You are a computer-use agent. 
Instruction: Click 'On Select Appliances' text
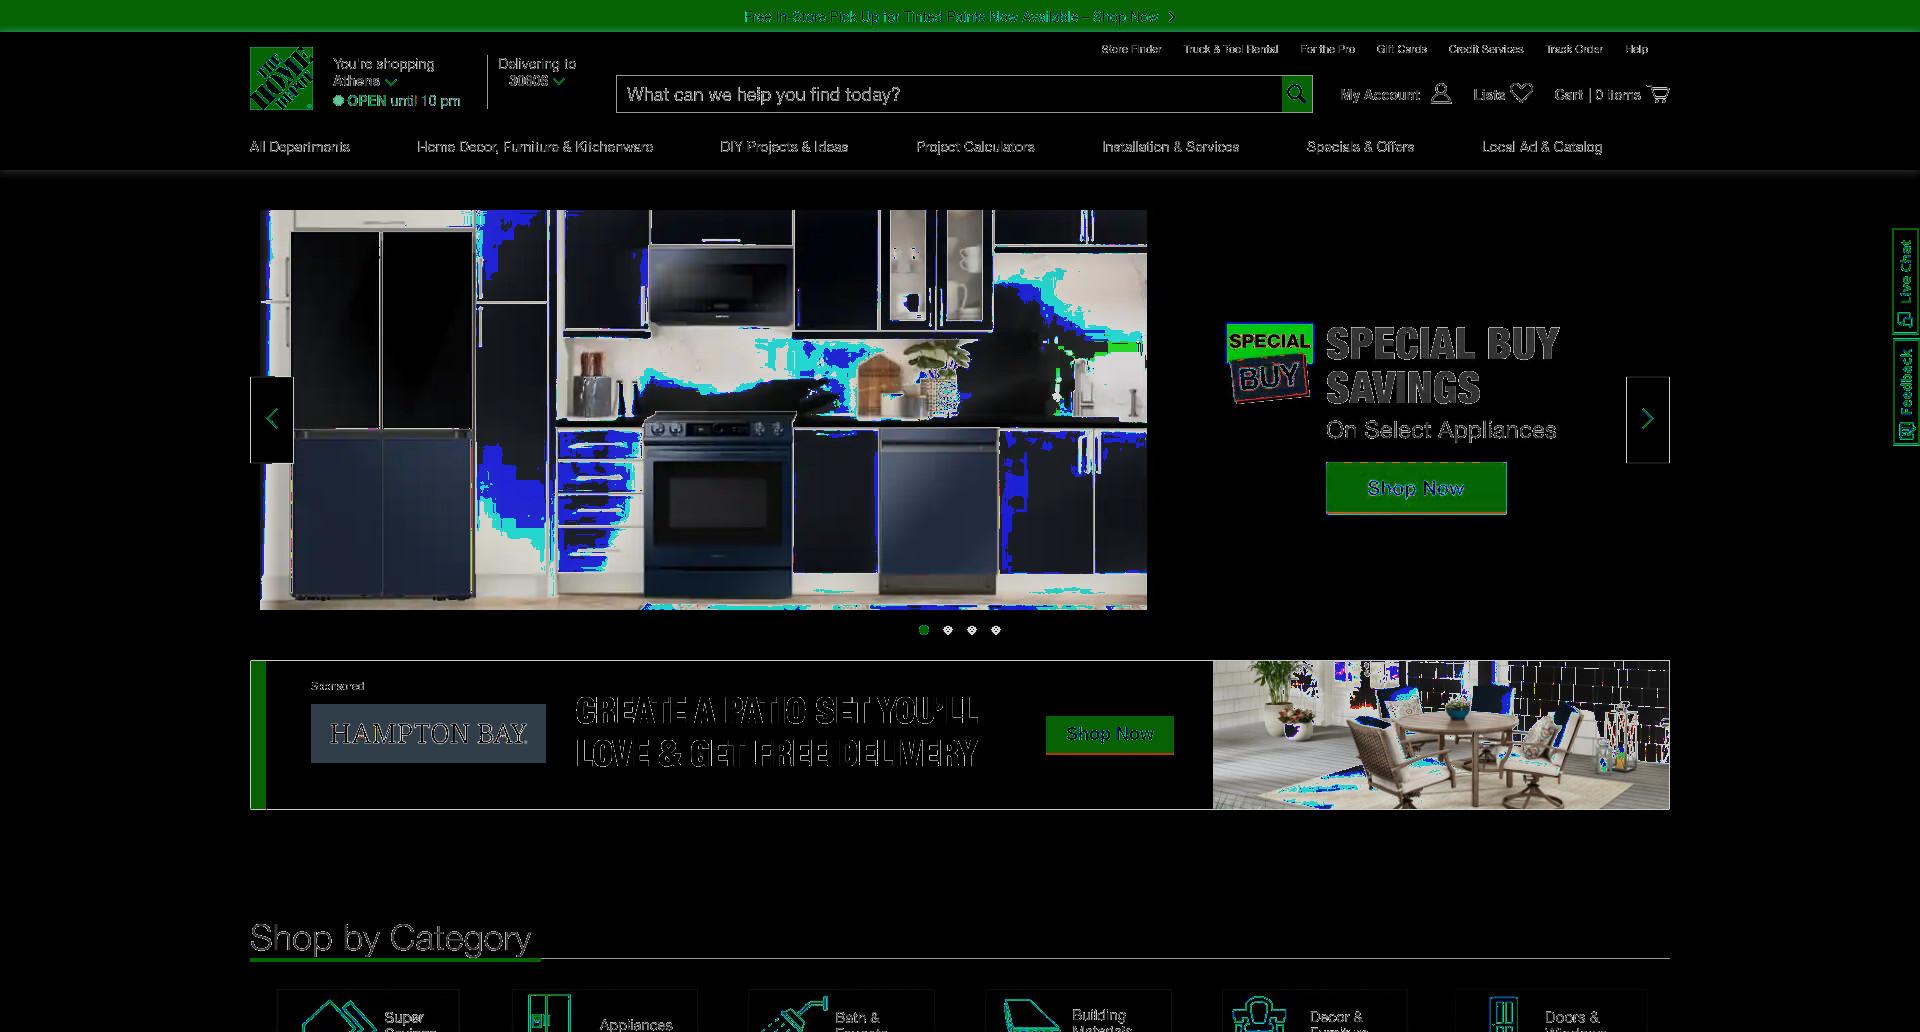[x=1441, y=430]
